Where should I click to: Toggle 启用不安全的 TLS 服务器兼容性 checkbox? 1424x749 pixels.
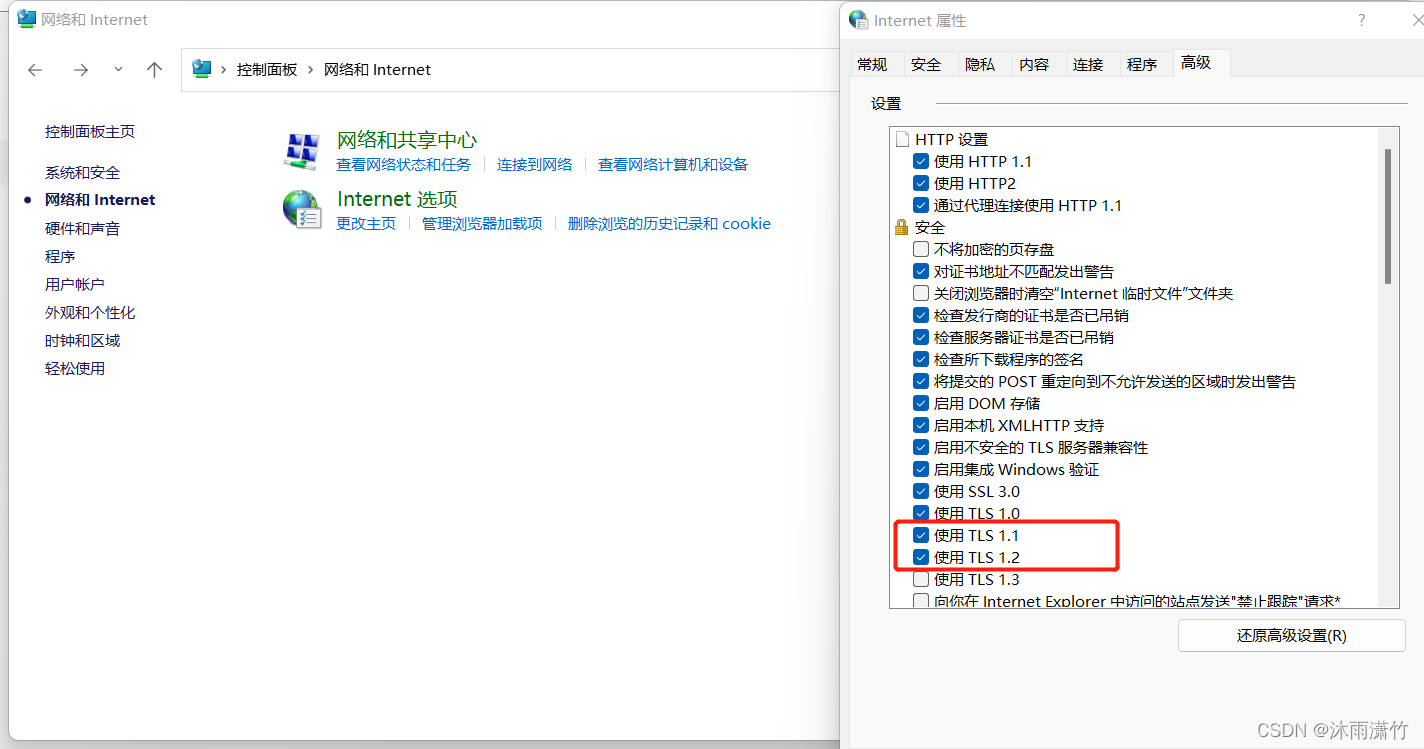pos(921,447)
